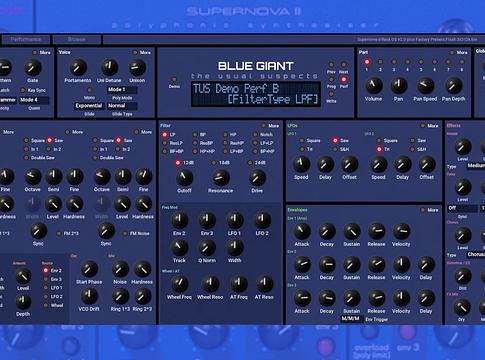This screenshot has height=360, width=485.
Task: Click the filter Drive knob
Action: pos(257,177)
